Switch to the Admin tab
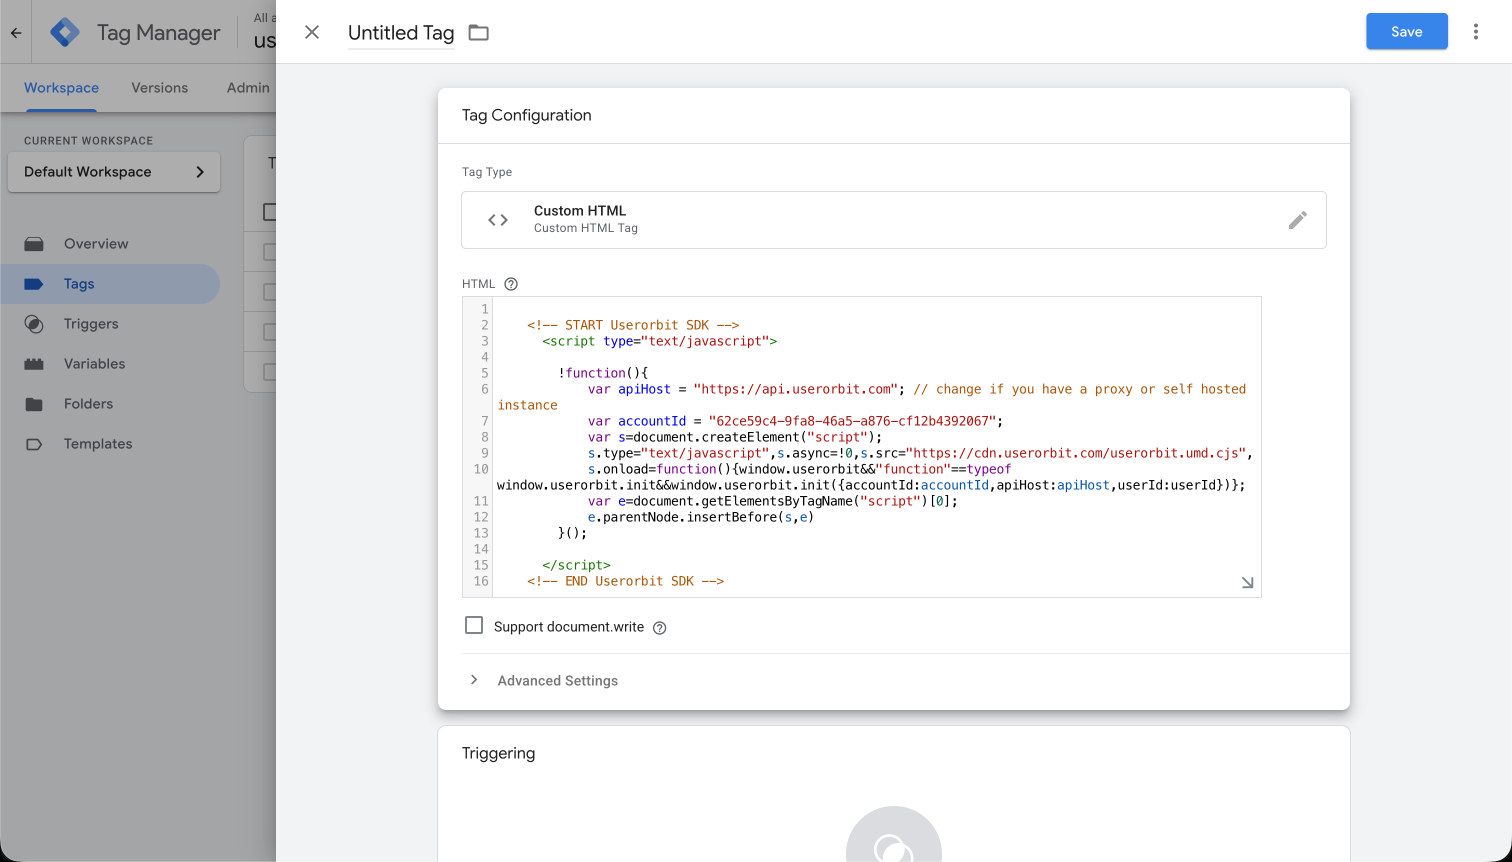The height and width of the screenshot is (862, 1512). tap(248, 88)
